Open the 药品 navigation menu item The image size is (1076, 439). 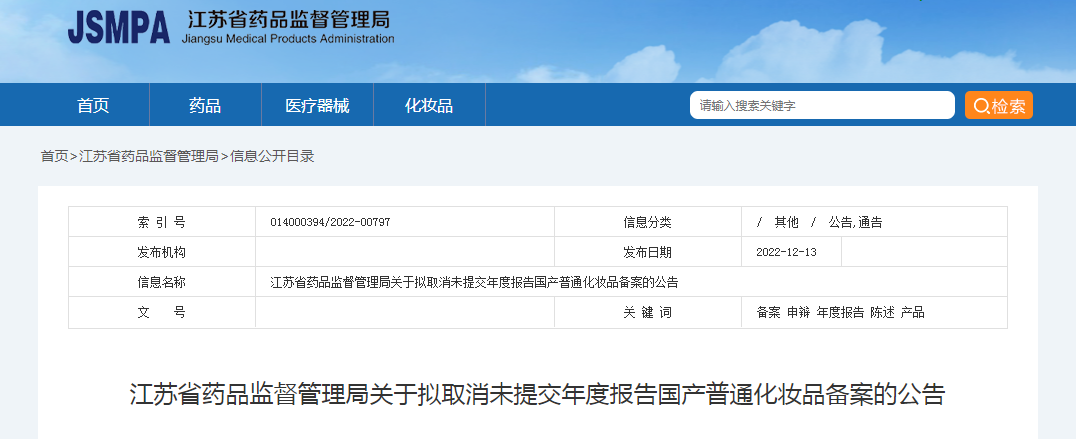205,106
